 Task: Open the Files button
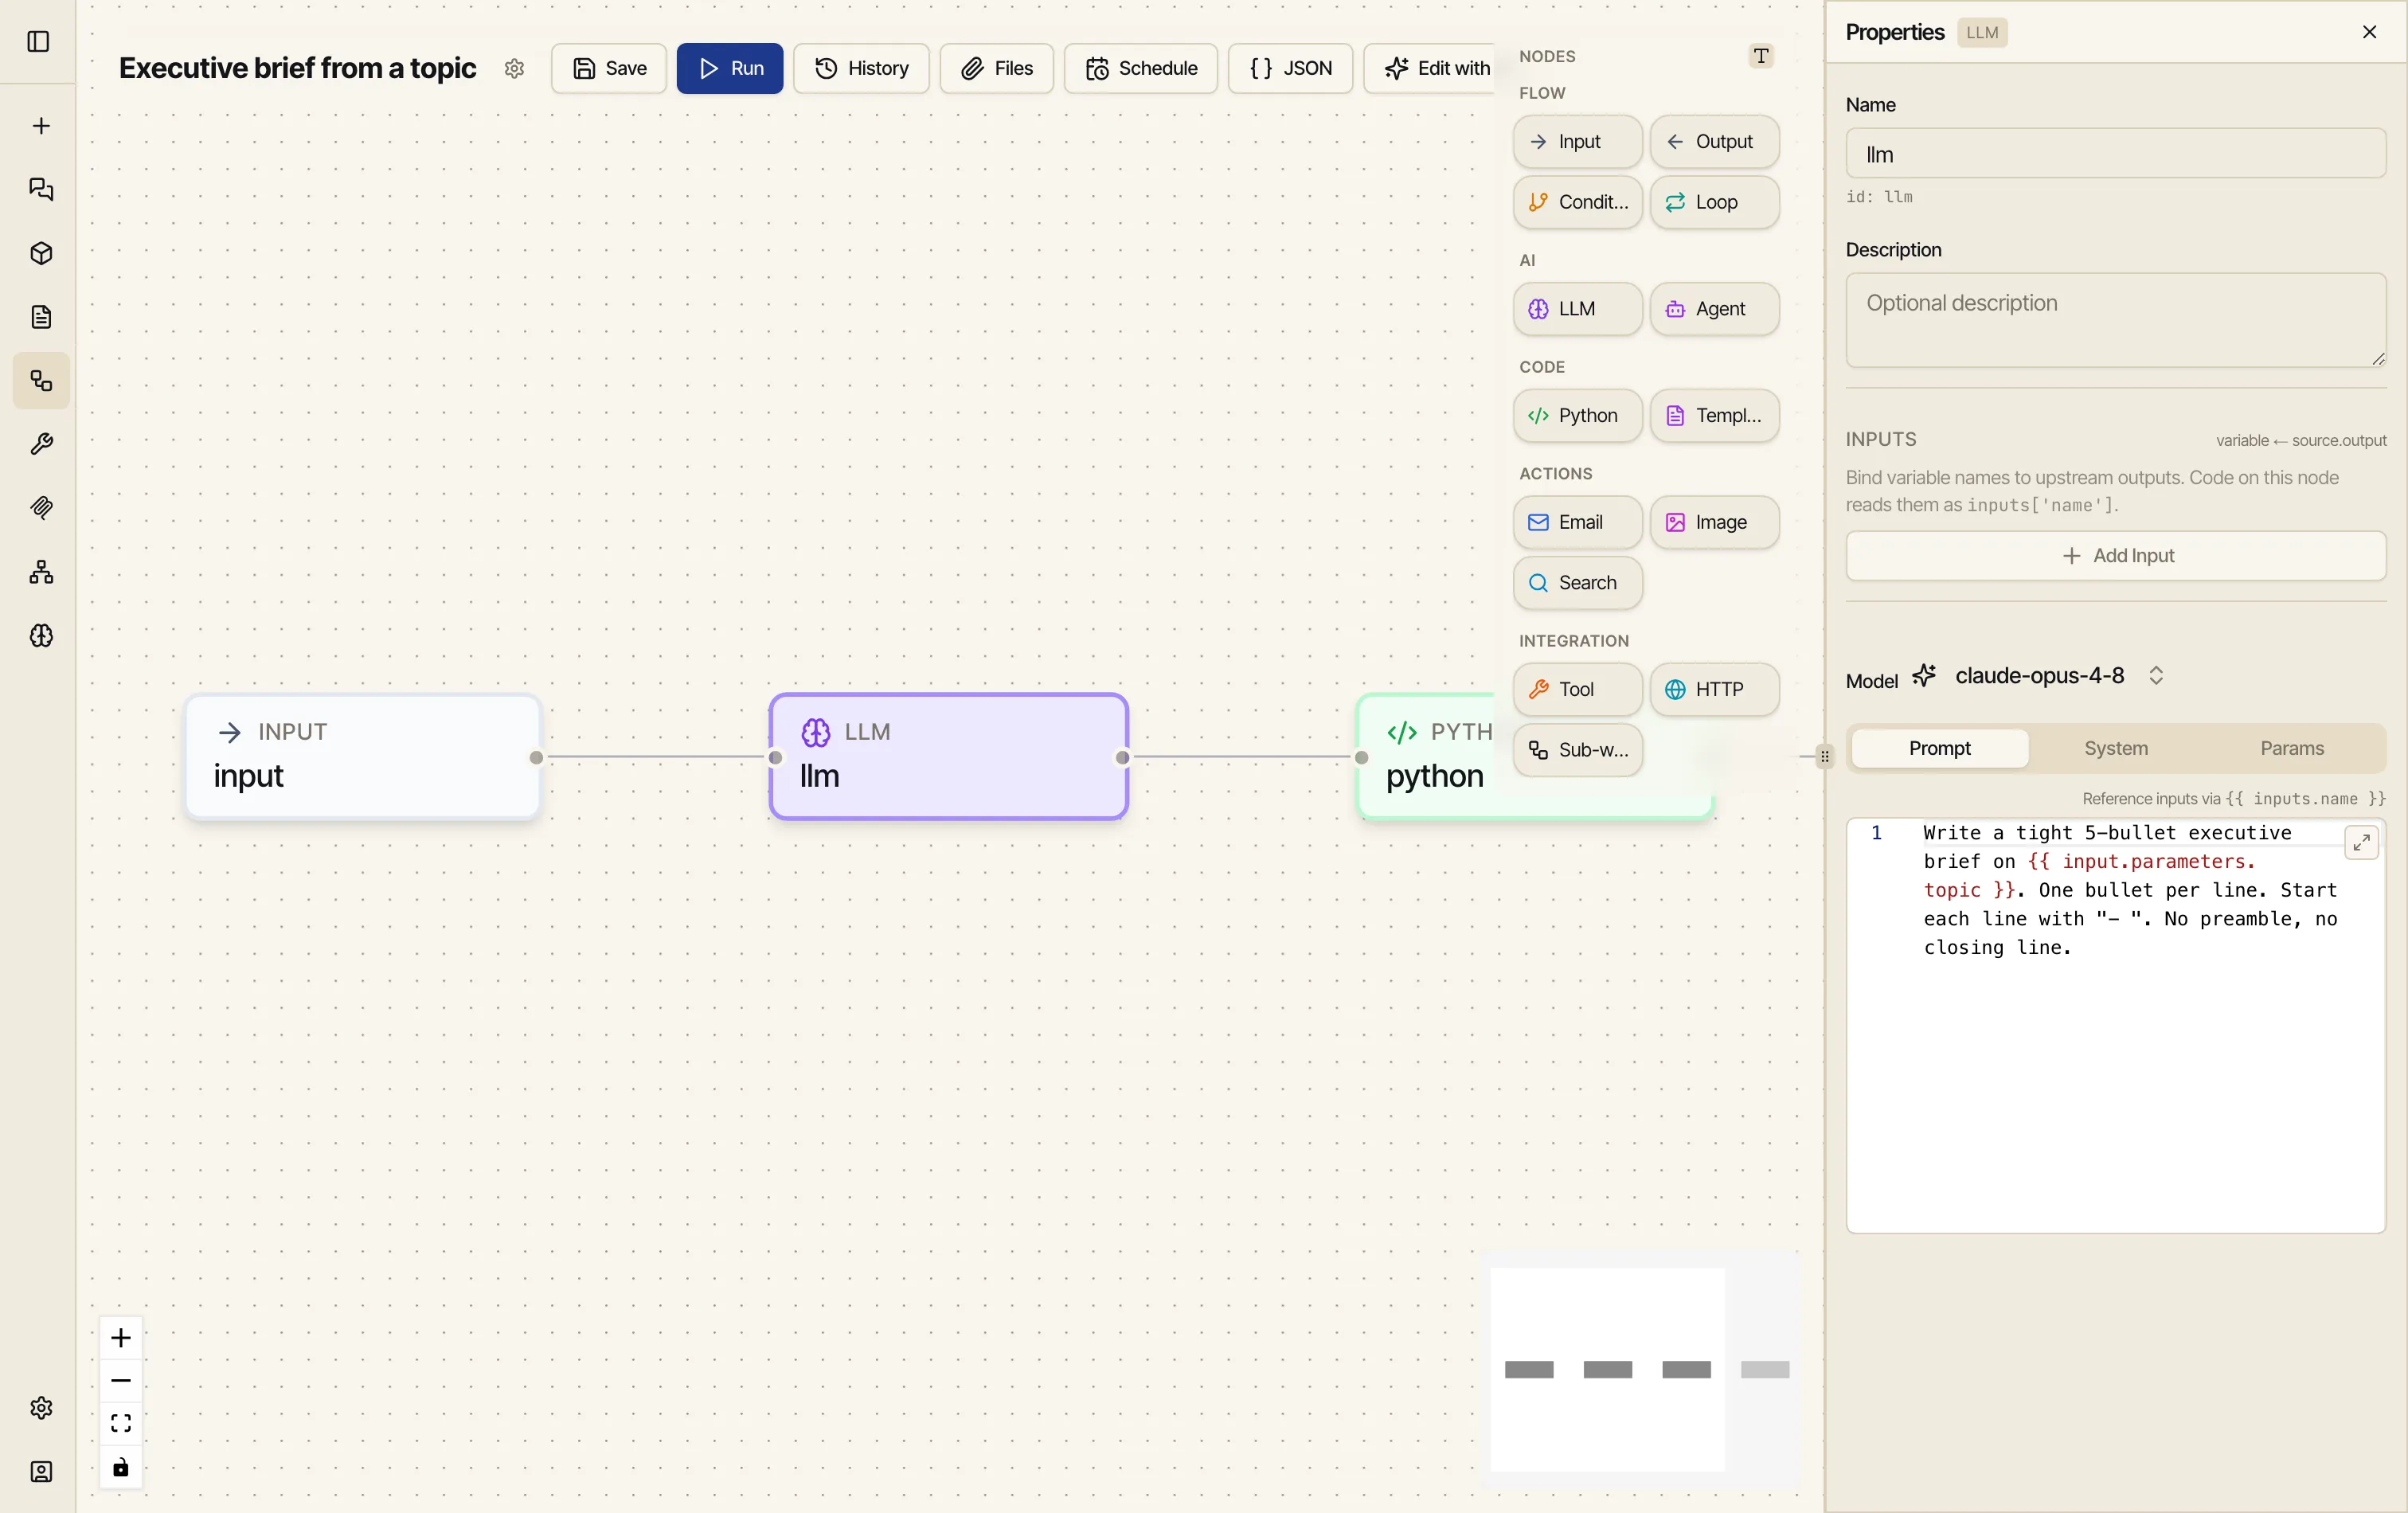coord(996,69)
